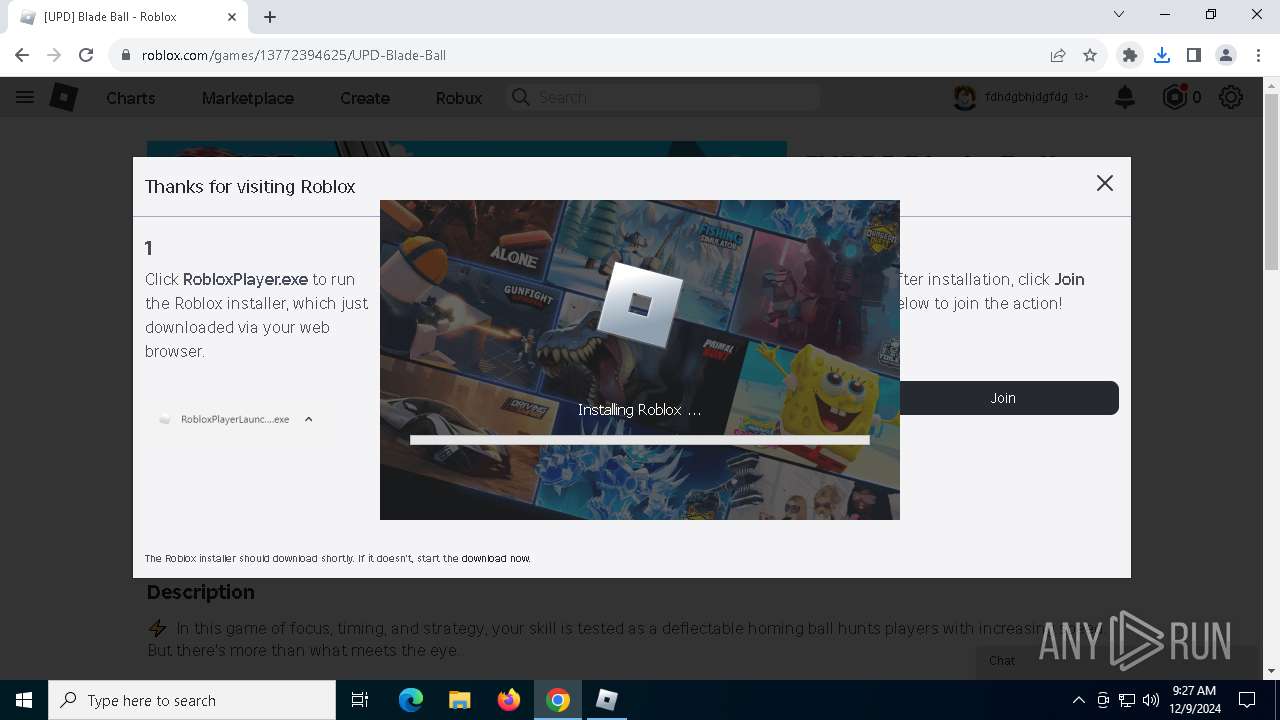Click the username fdhdgbhidgfdg
Image resolution: width=1280 pixels, height=720 pixels.
pos(1029,97)
